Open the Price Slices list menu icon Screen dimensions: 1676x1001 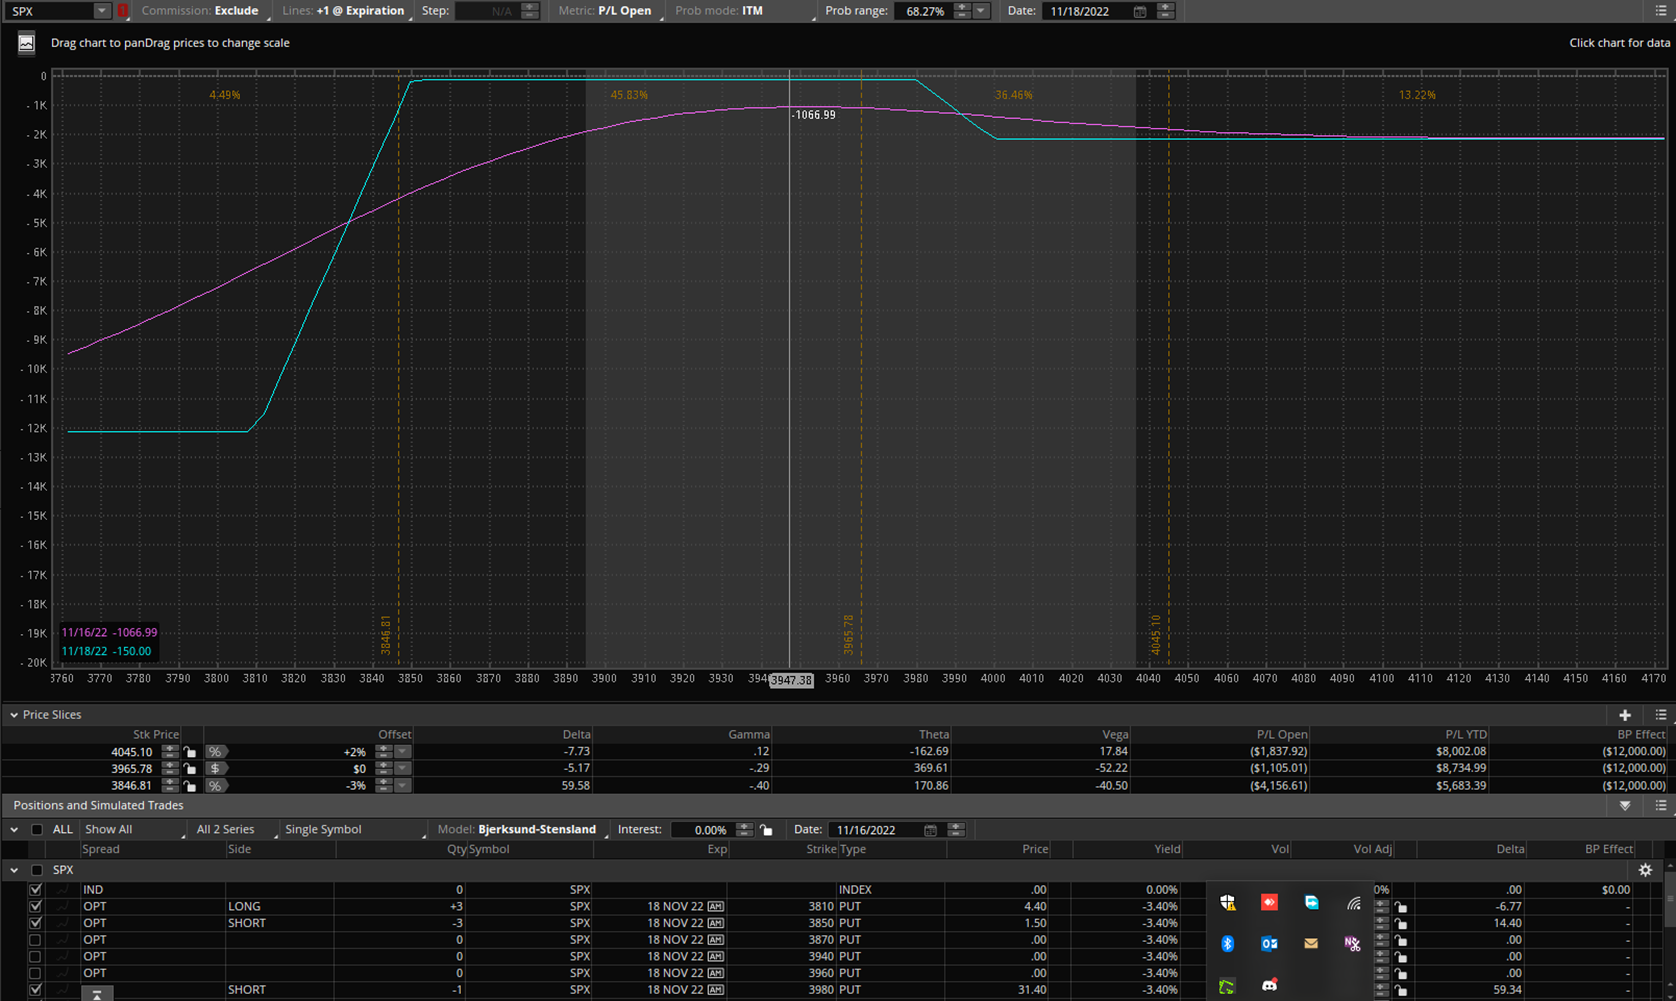click(1660, 715)
